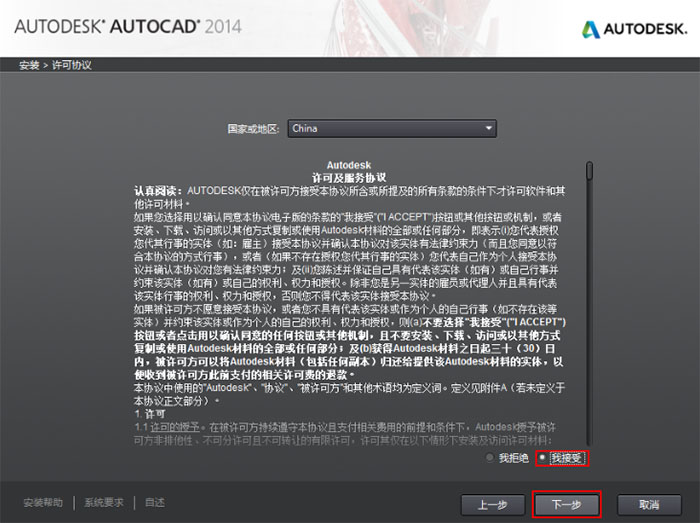This screenshot has width=700, height=523.
Task: Click the 安装 > 许可协议 breadcrumb text
Action: pyautogui.click(x=55, y=65)
